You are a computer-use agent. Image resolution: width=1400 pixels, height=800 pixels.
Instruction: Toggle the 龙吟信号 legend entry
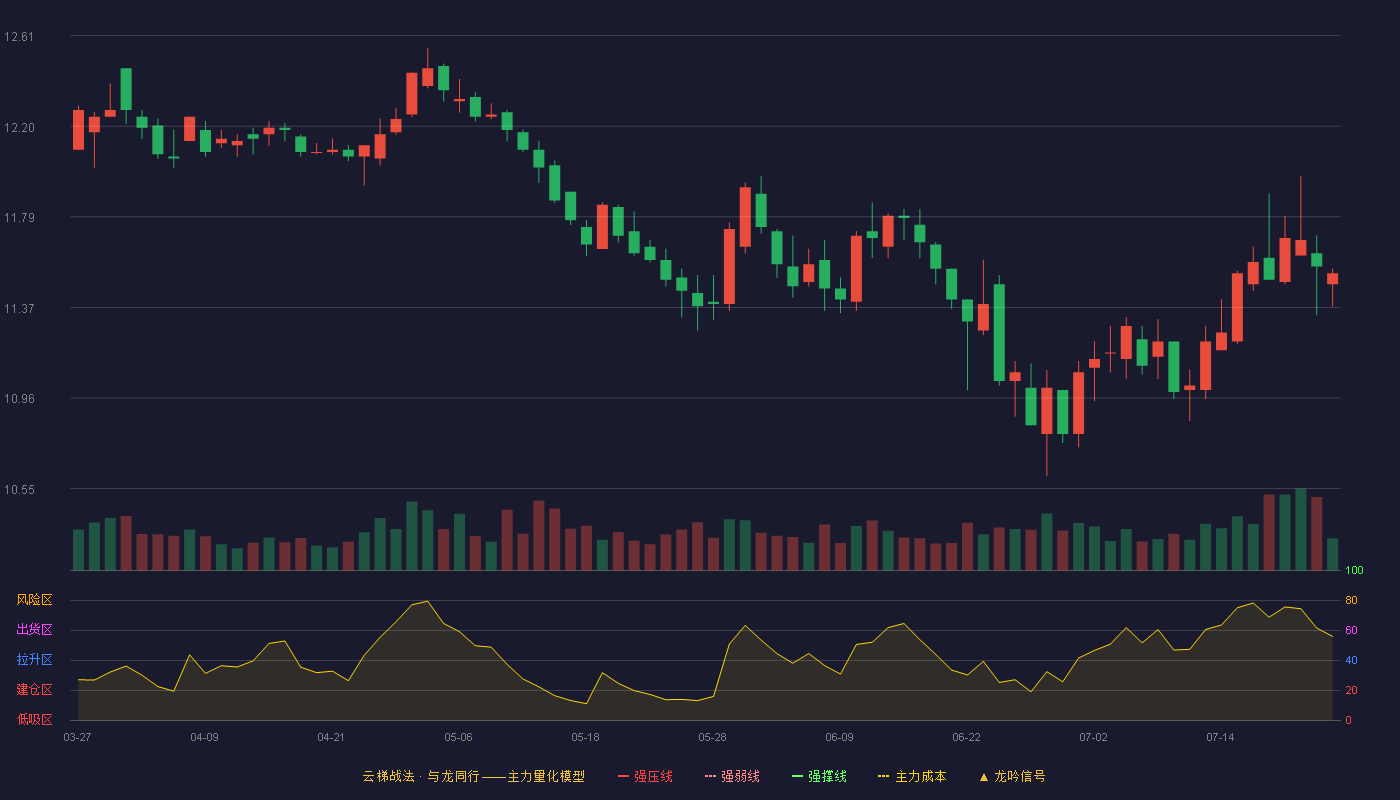coord(1012,776)
